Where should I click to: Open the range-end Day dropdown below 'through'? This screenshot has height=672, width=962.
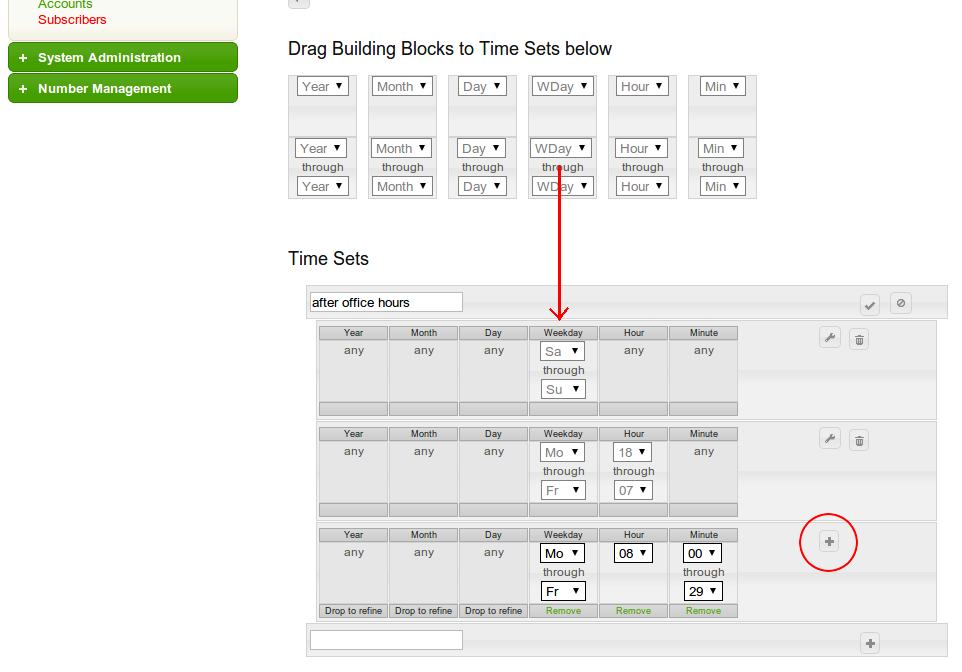click(x=482, y=187)
